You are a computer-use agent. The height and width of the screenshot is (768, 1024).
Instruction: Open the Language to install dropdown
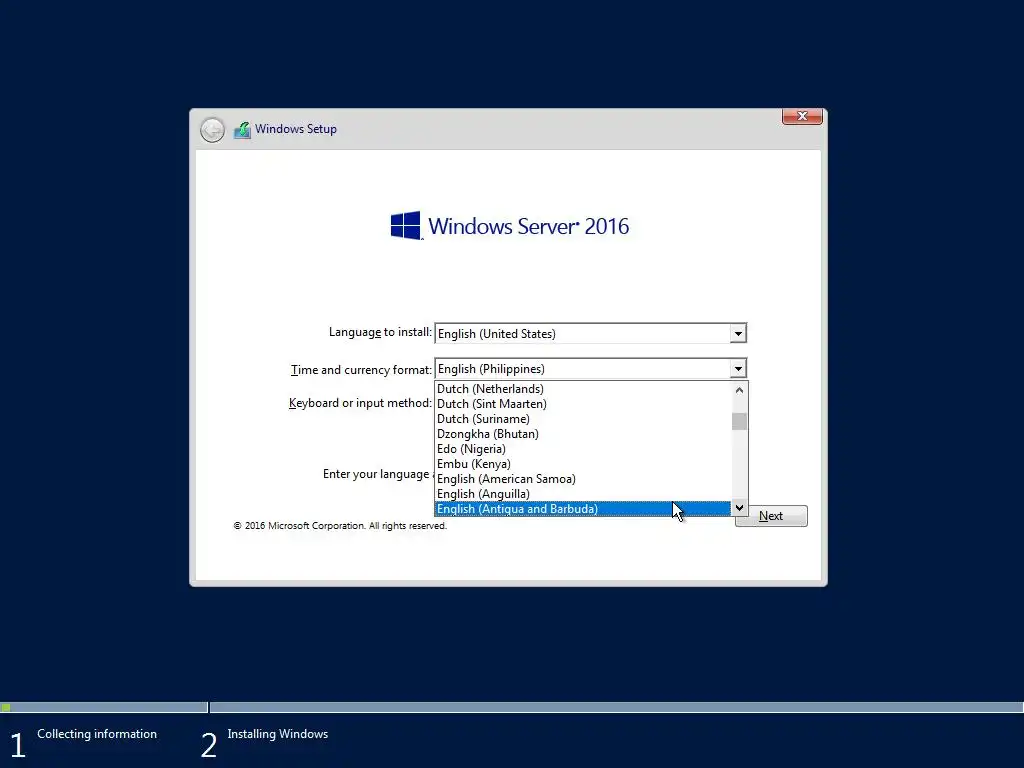click(x=738, y=334)
